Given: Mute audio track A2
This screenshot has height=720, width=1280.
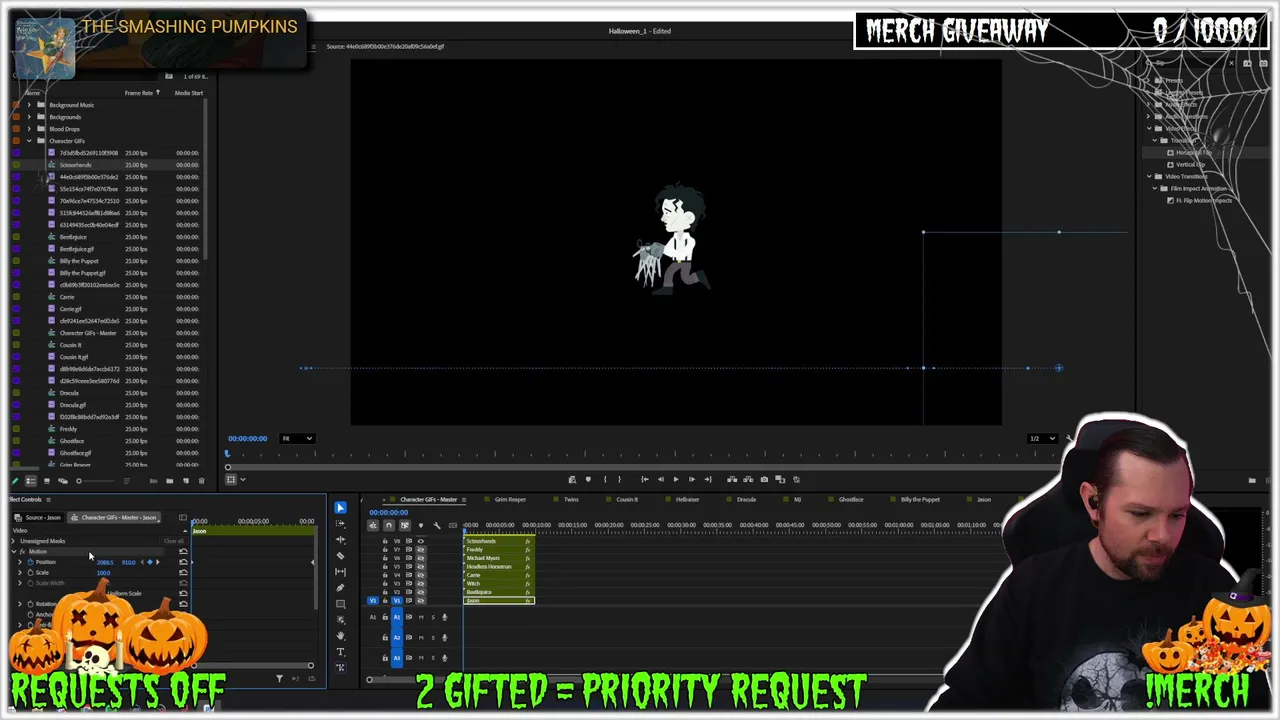Looking at the screenshot, I should [421, 637].
